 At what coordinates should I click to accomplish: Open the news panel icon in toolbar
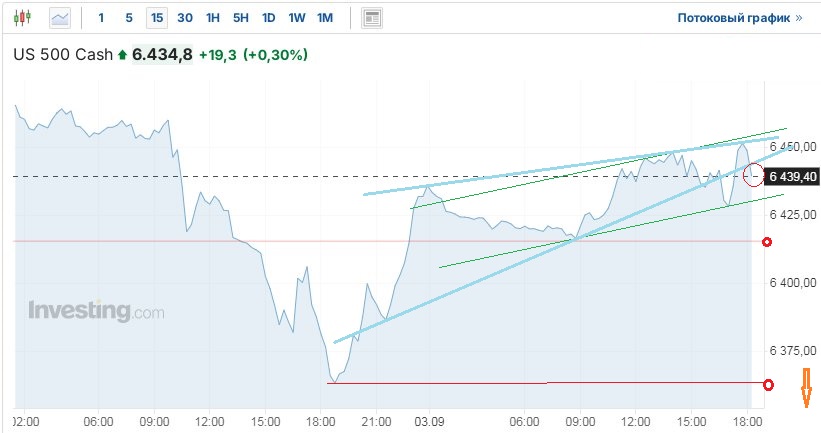coord(372,18)
